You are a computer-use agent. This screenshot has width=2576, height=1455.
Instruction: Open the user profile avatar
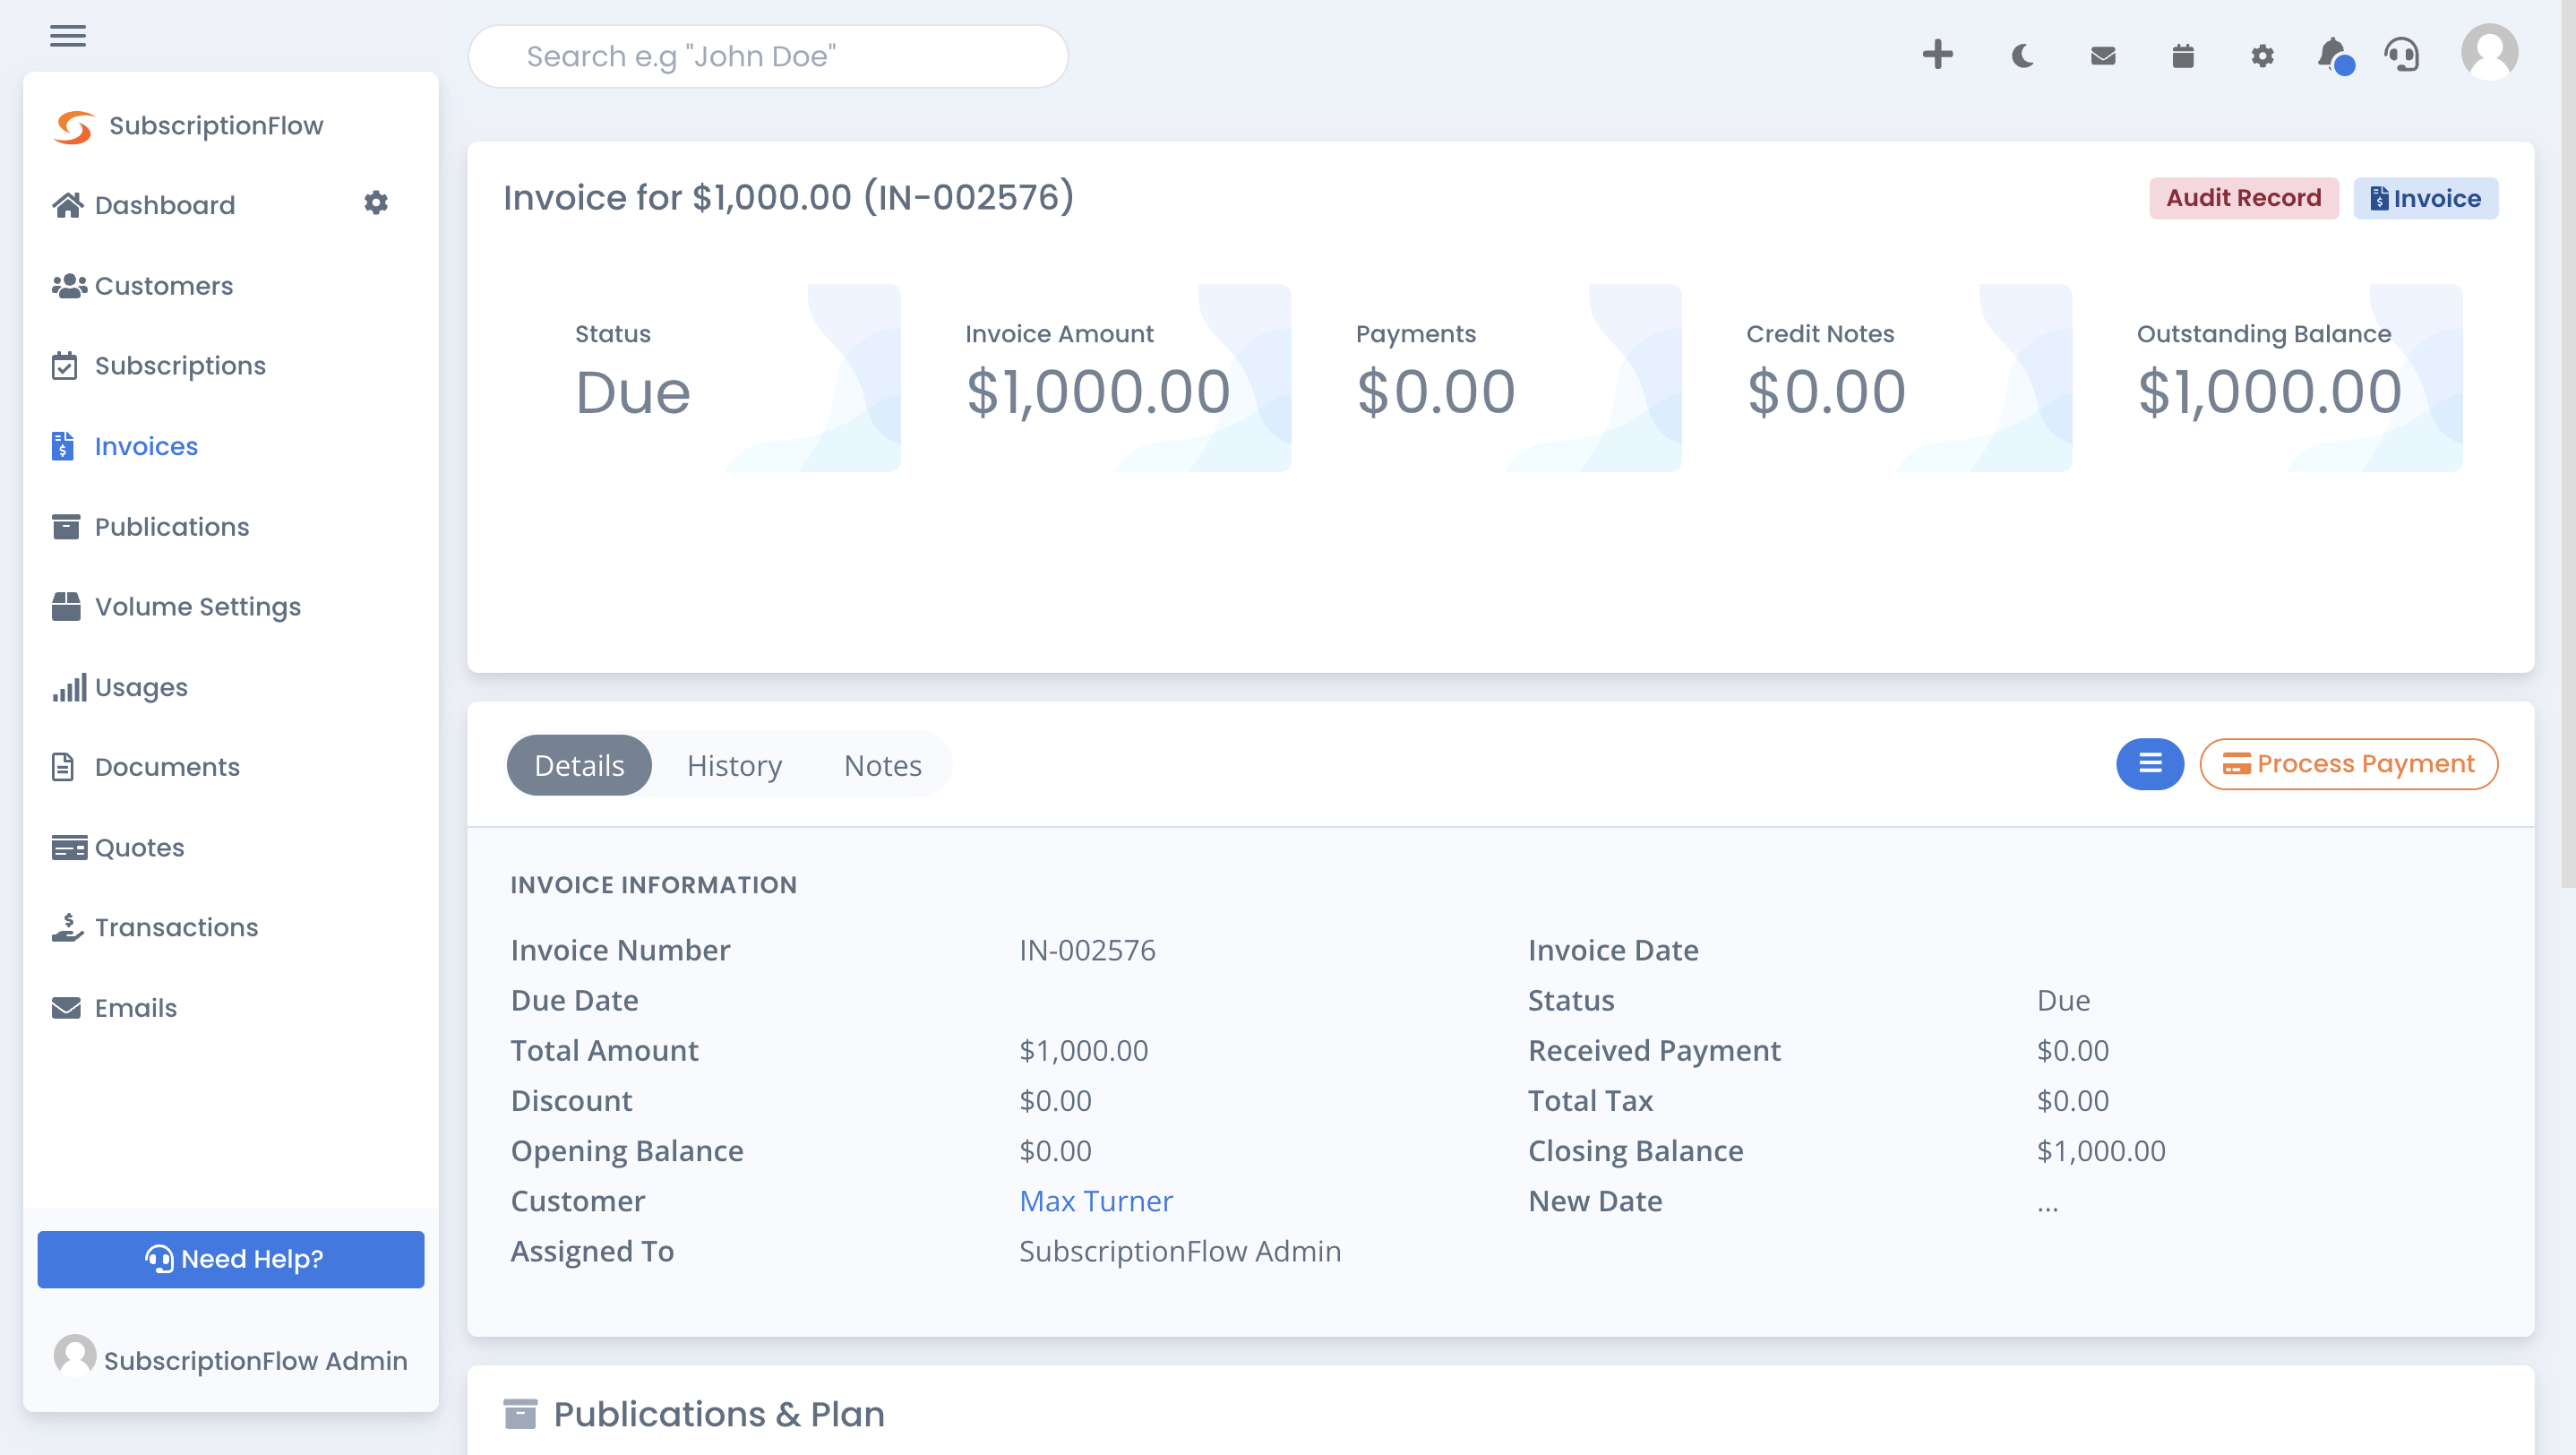[2489, 52]
